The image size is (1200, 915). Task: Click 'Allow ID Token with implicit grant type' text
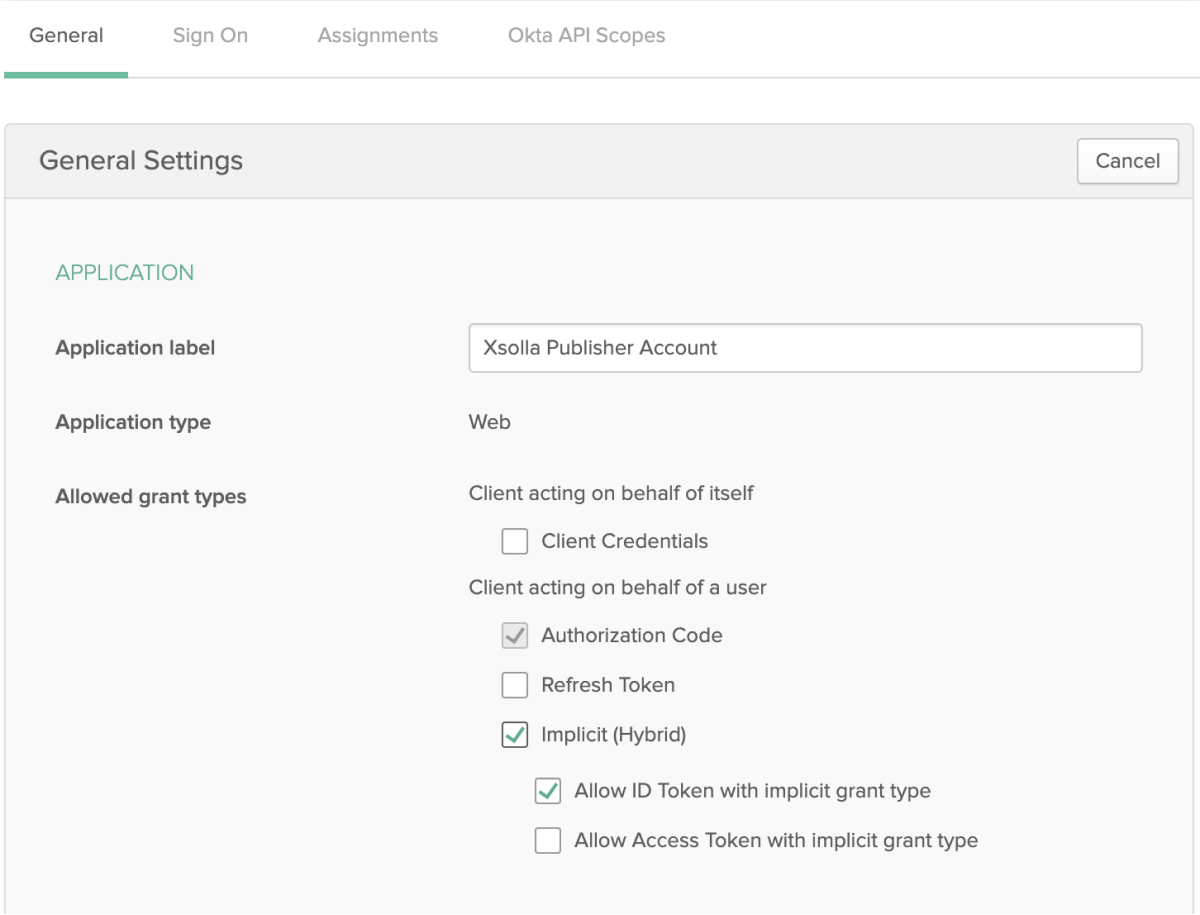pos(752,792)
